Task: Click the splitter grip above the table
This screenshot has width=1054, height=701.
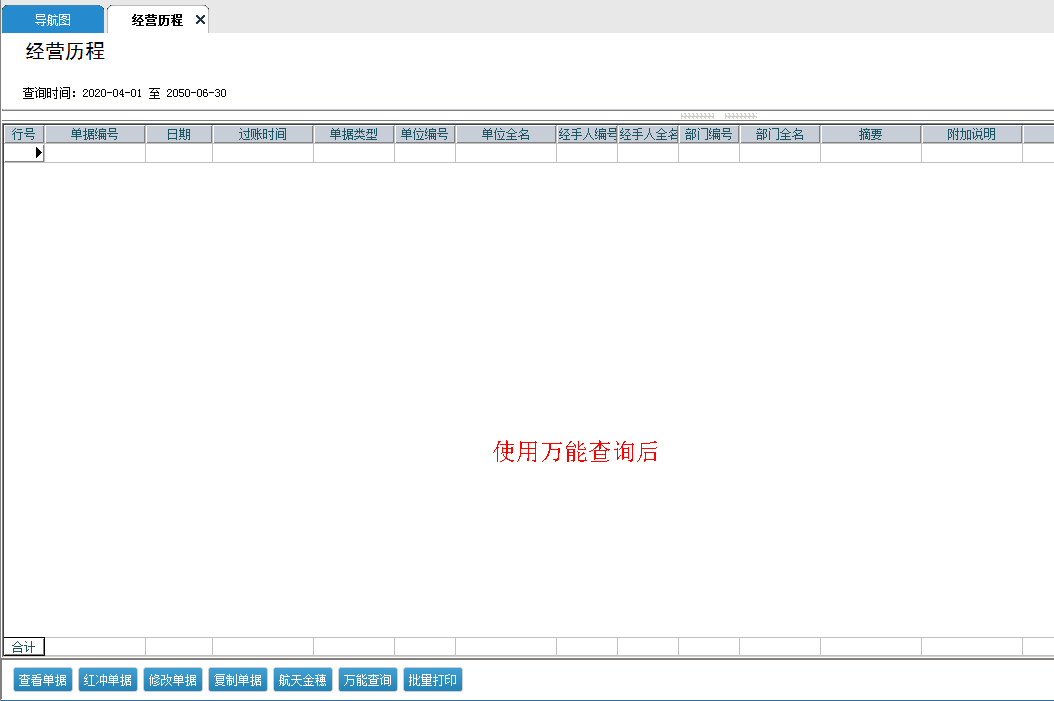Action: coord(719,116)
